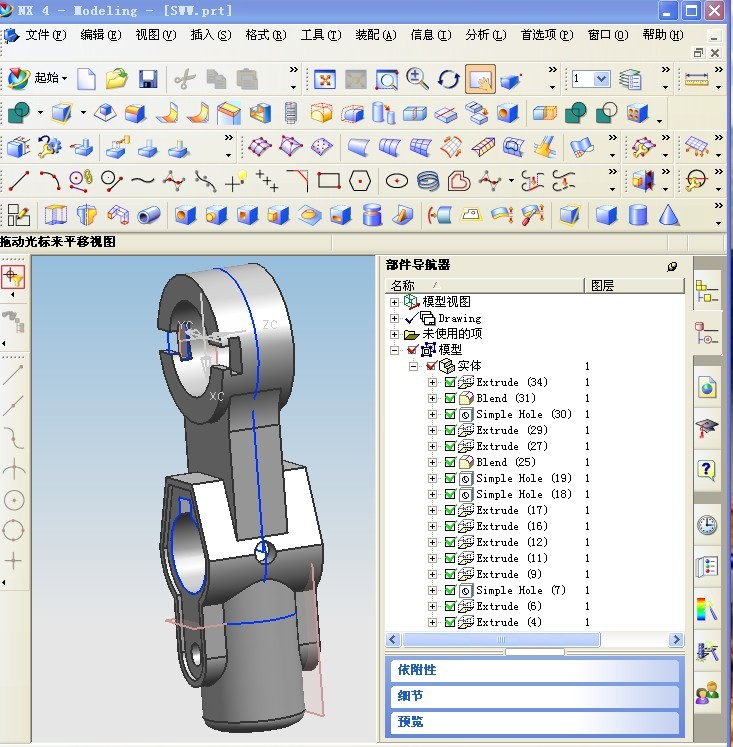The width and height of the screenshot is (733, 747).
Task: Open the History clock sidebar icon
Action: coord(707,525)
